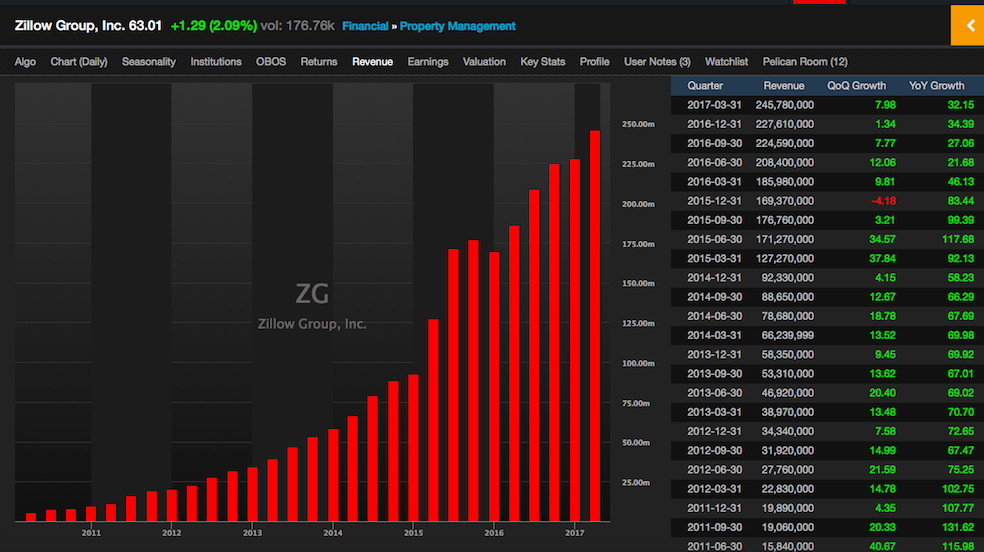Click the 20.40 QoQ growth value
984x552 pixels.
pos(882,393)
